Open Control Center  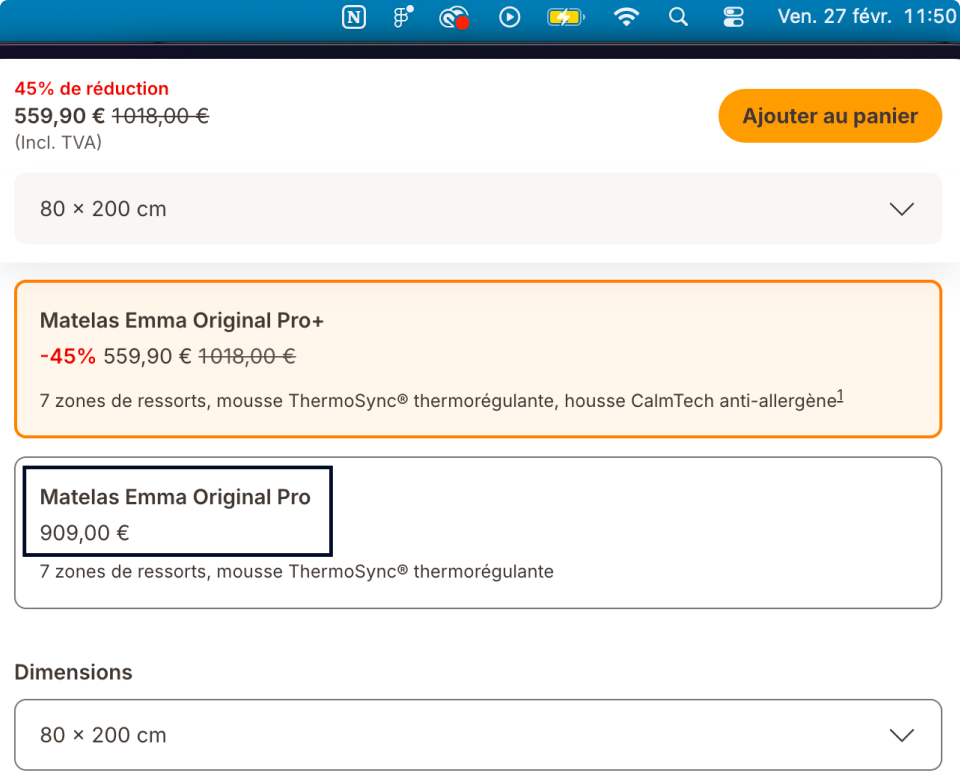(x=733, y=17)
